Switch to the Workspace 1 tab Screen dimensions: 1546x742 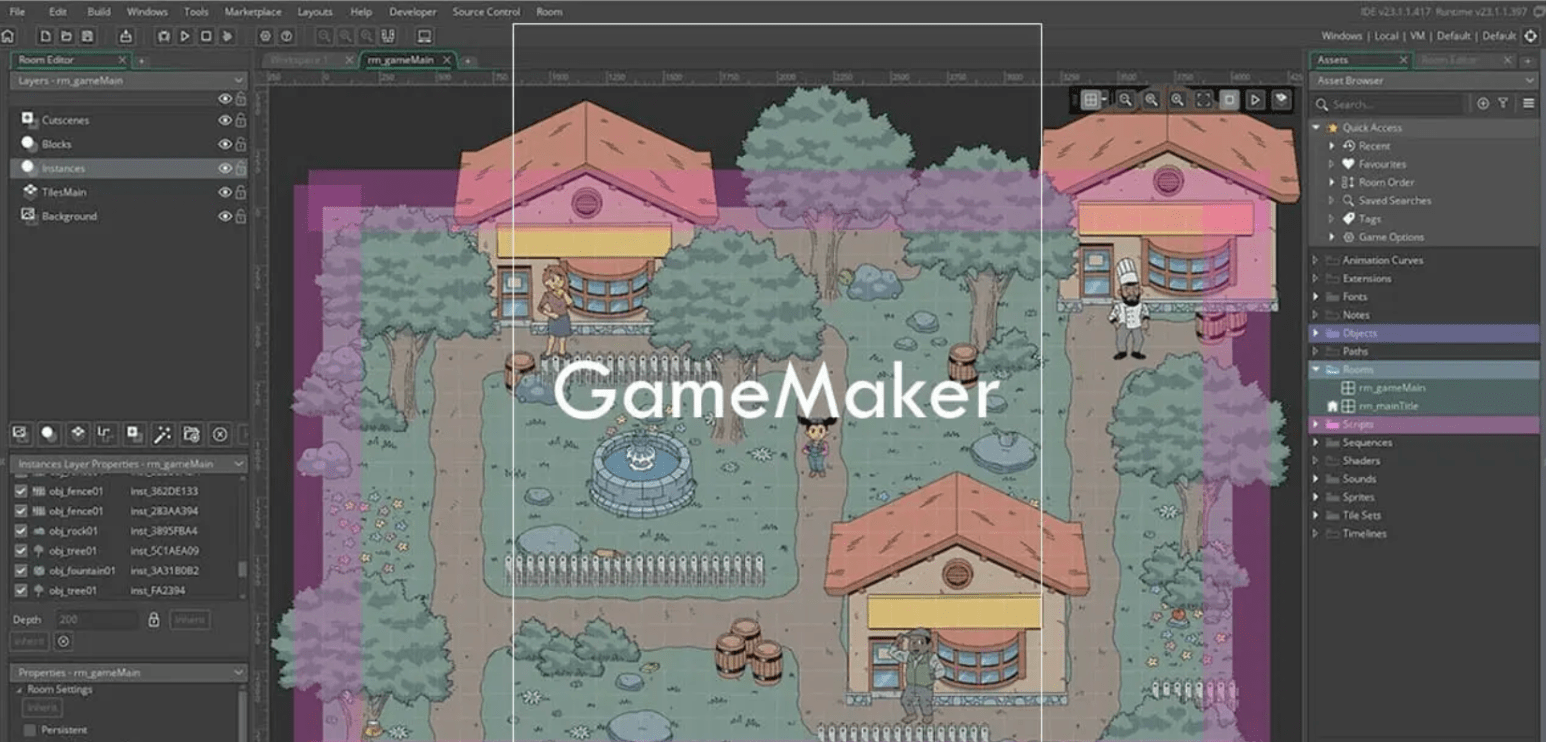click(298, 60)
